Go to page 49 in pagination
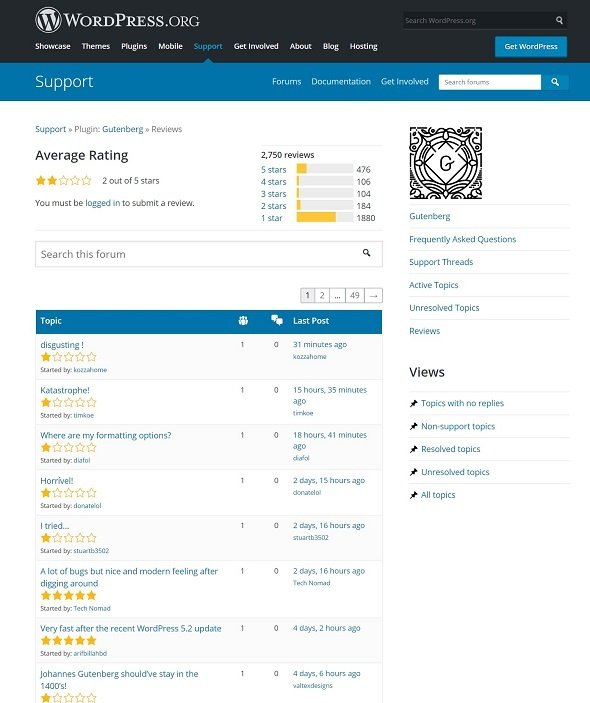Viewport: 590px width, 703px height. (x=355, y=295)
